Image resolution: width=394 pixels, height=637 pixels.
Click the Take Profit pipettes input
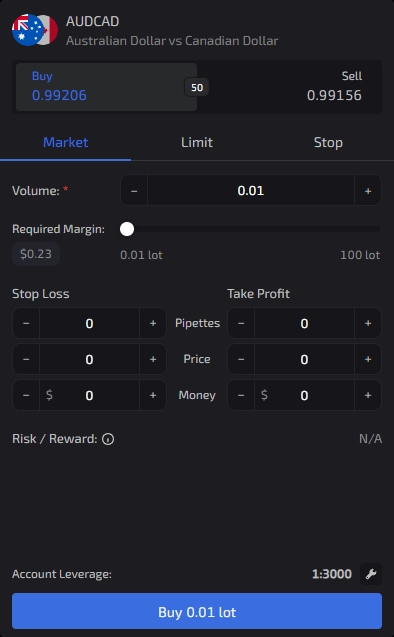(x=304, y=323)
